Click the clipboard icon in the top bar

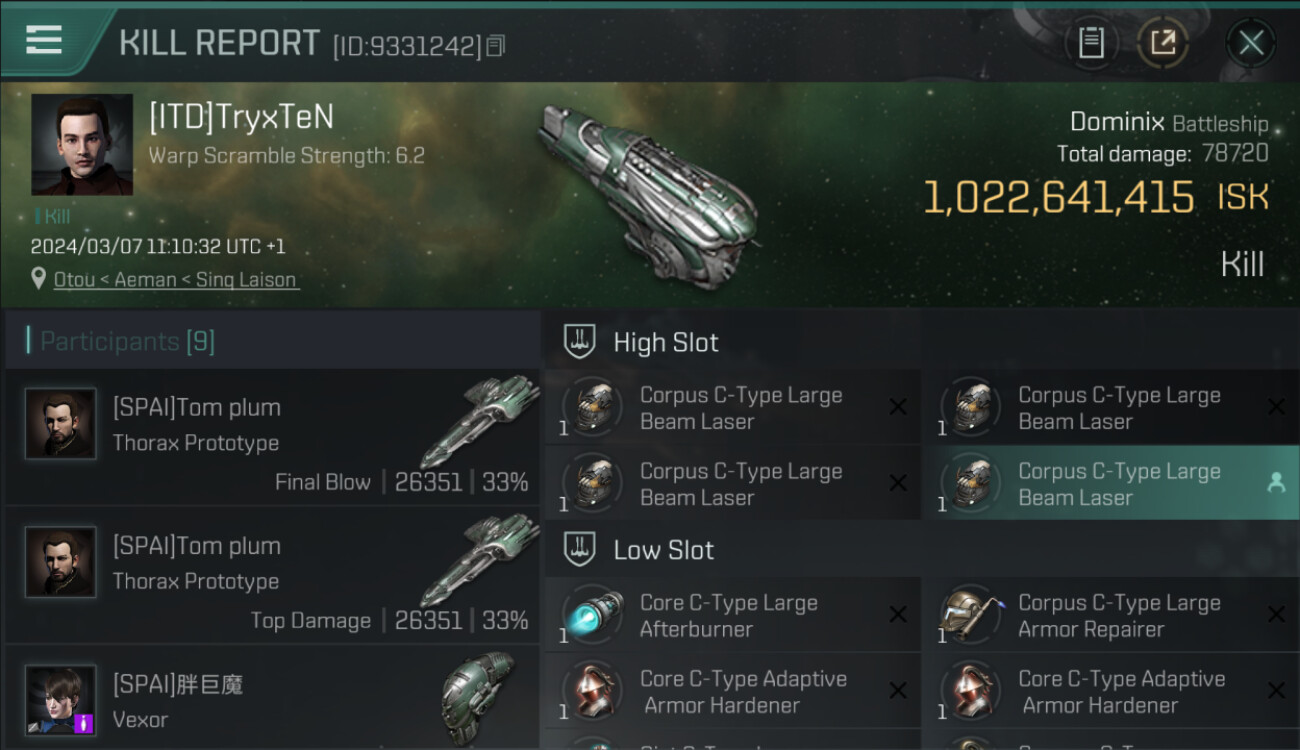click(1091, 43)
